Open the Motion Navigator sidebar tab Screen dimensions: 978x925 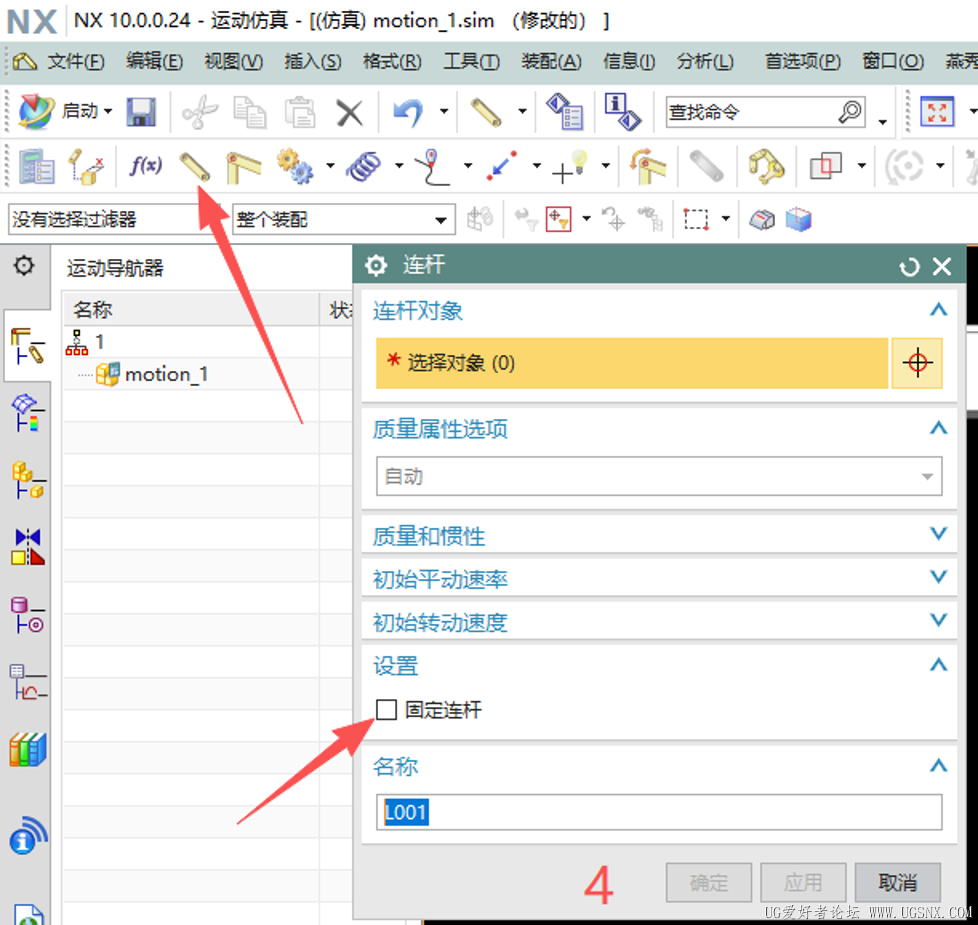[27, 346]
